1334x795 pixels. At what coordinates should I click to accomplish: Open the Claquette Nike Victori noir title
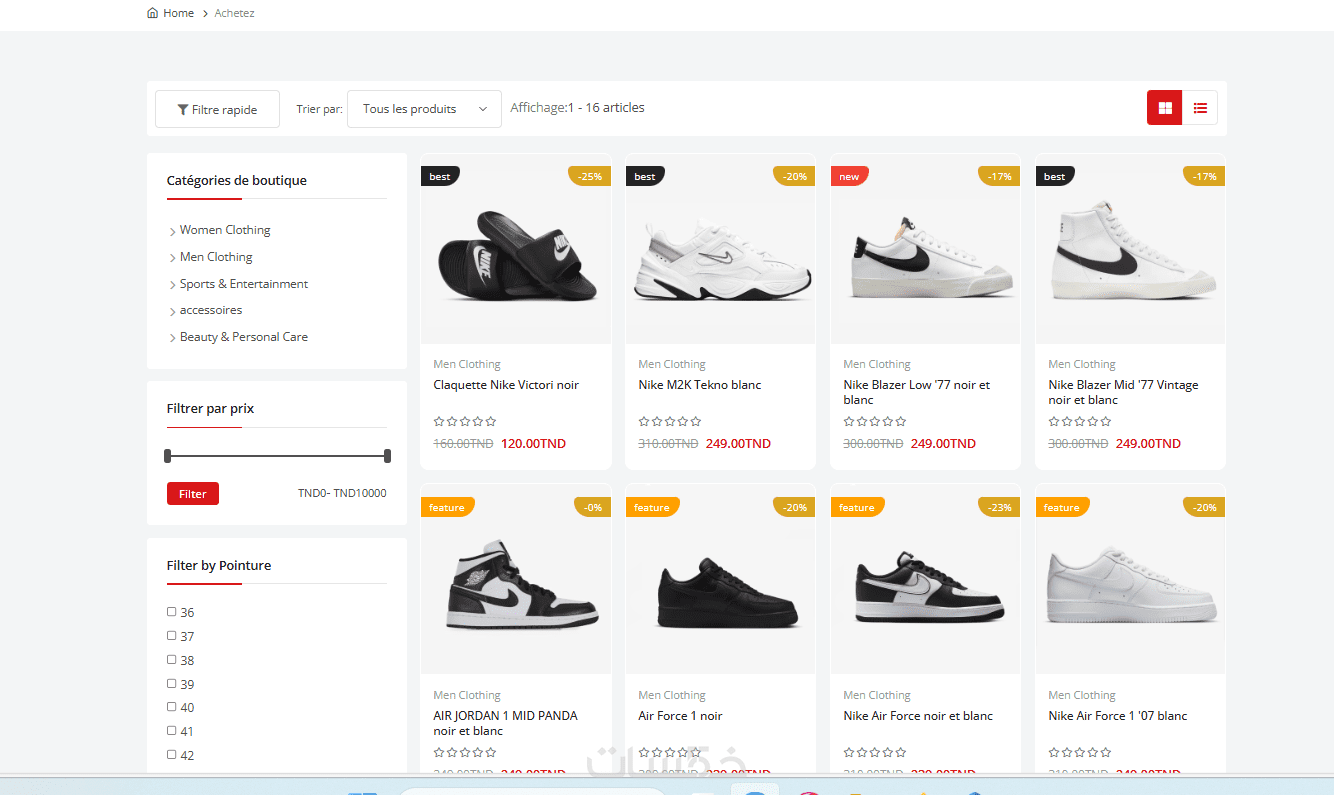[506, 385]
